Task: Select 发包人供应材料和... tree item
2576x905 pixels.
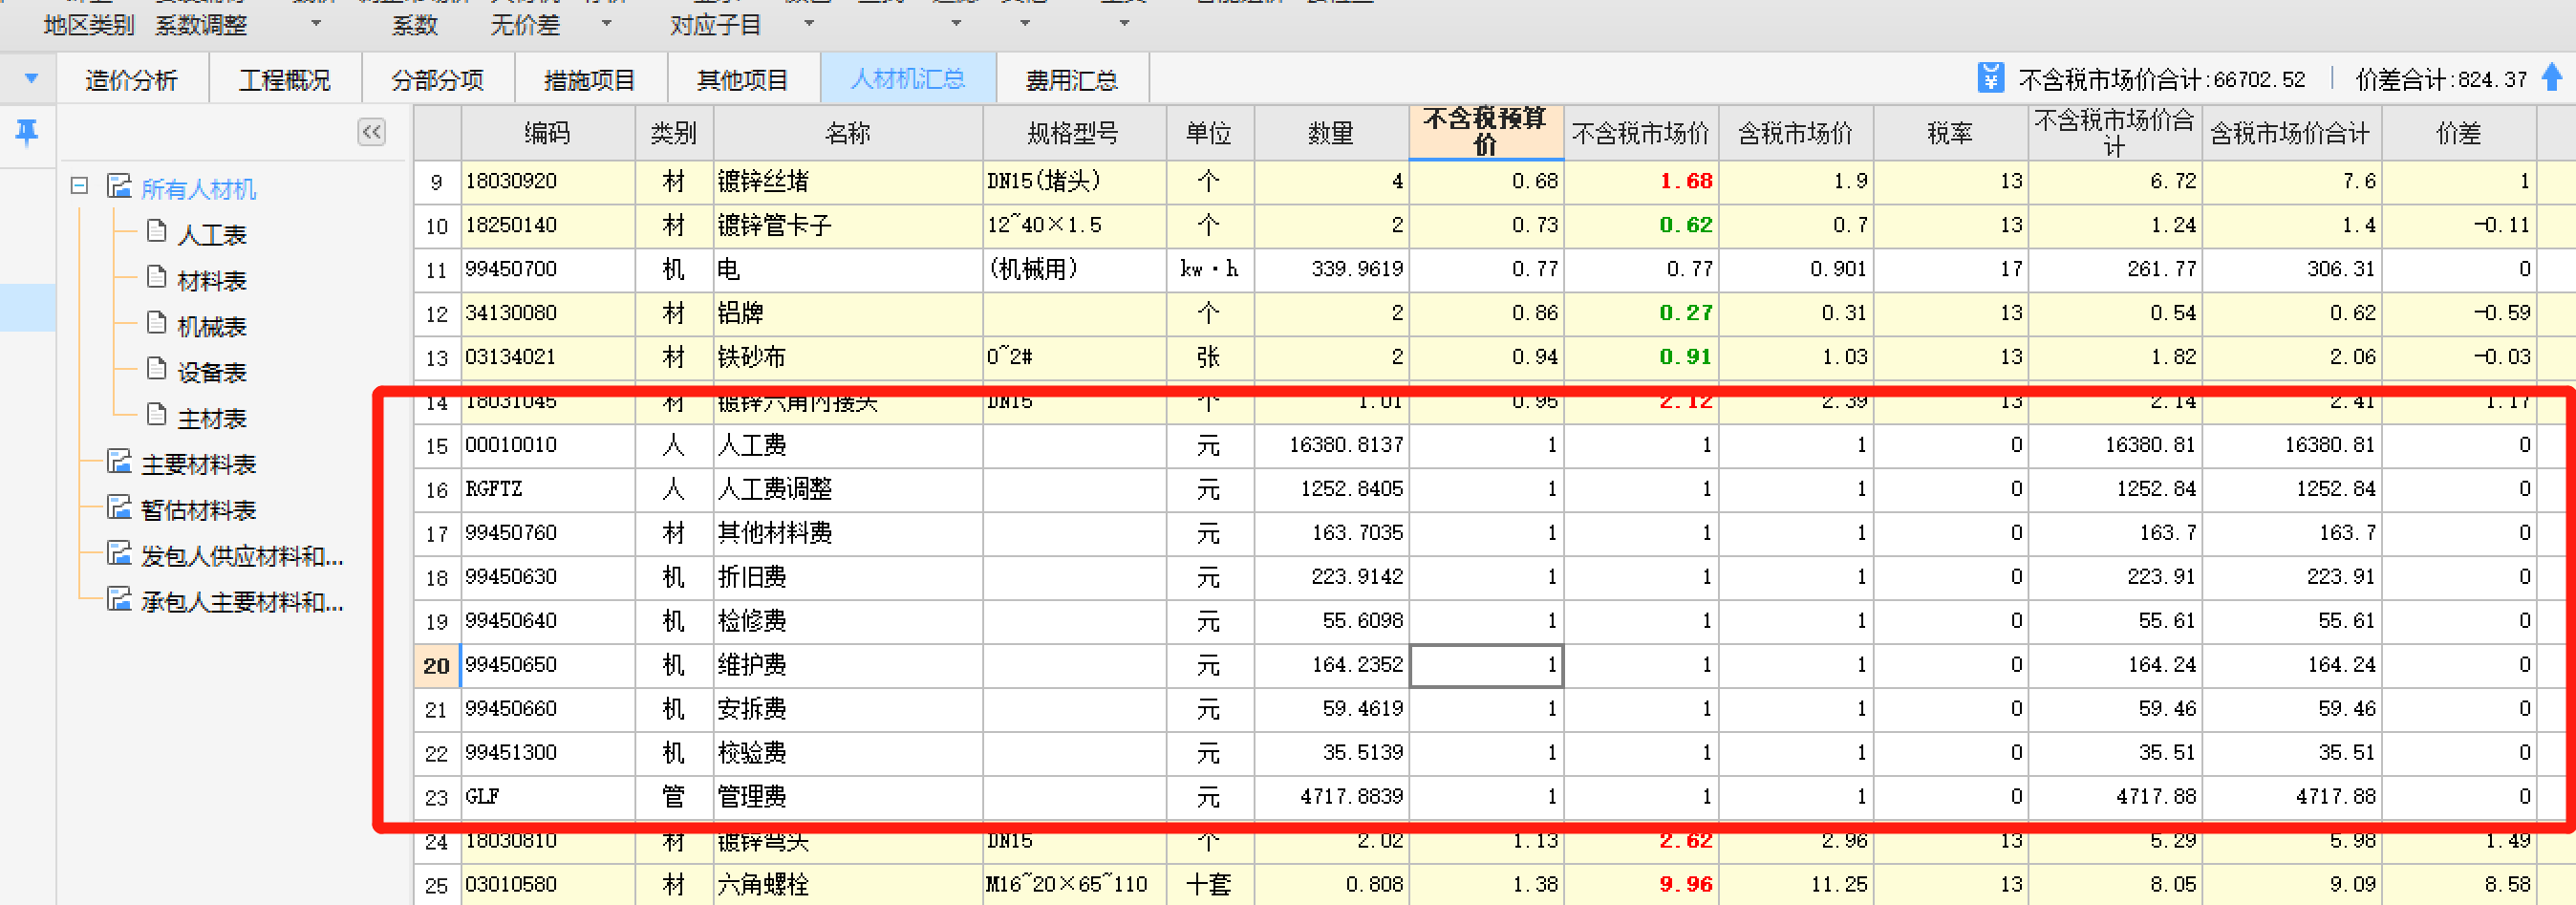Action: click(242, 557)
